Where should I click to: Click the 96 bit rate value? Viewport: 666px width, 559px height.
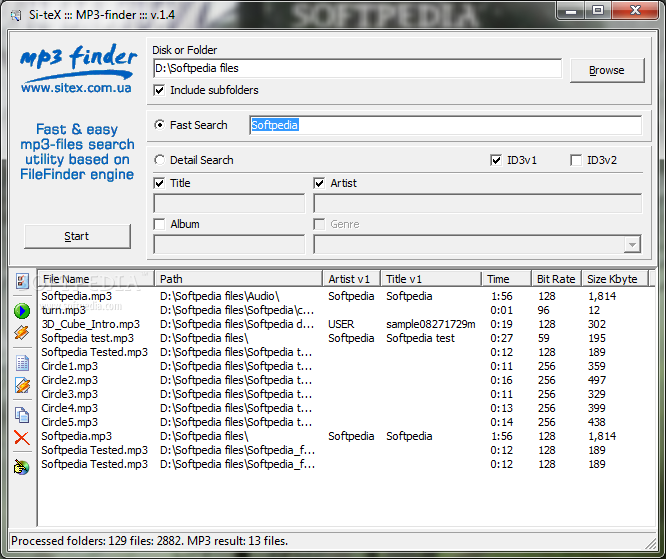[x=543, y=311]
